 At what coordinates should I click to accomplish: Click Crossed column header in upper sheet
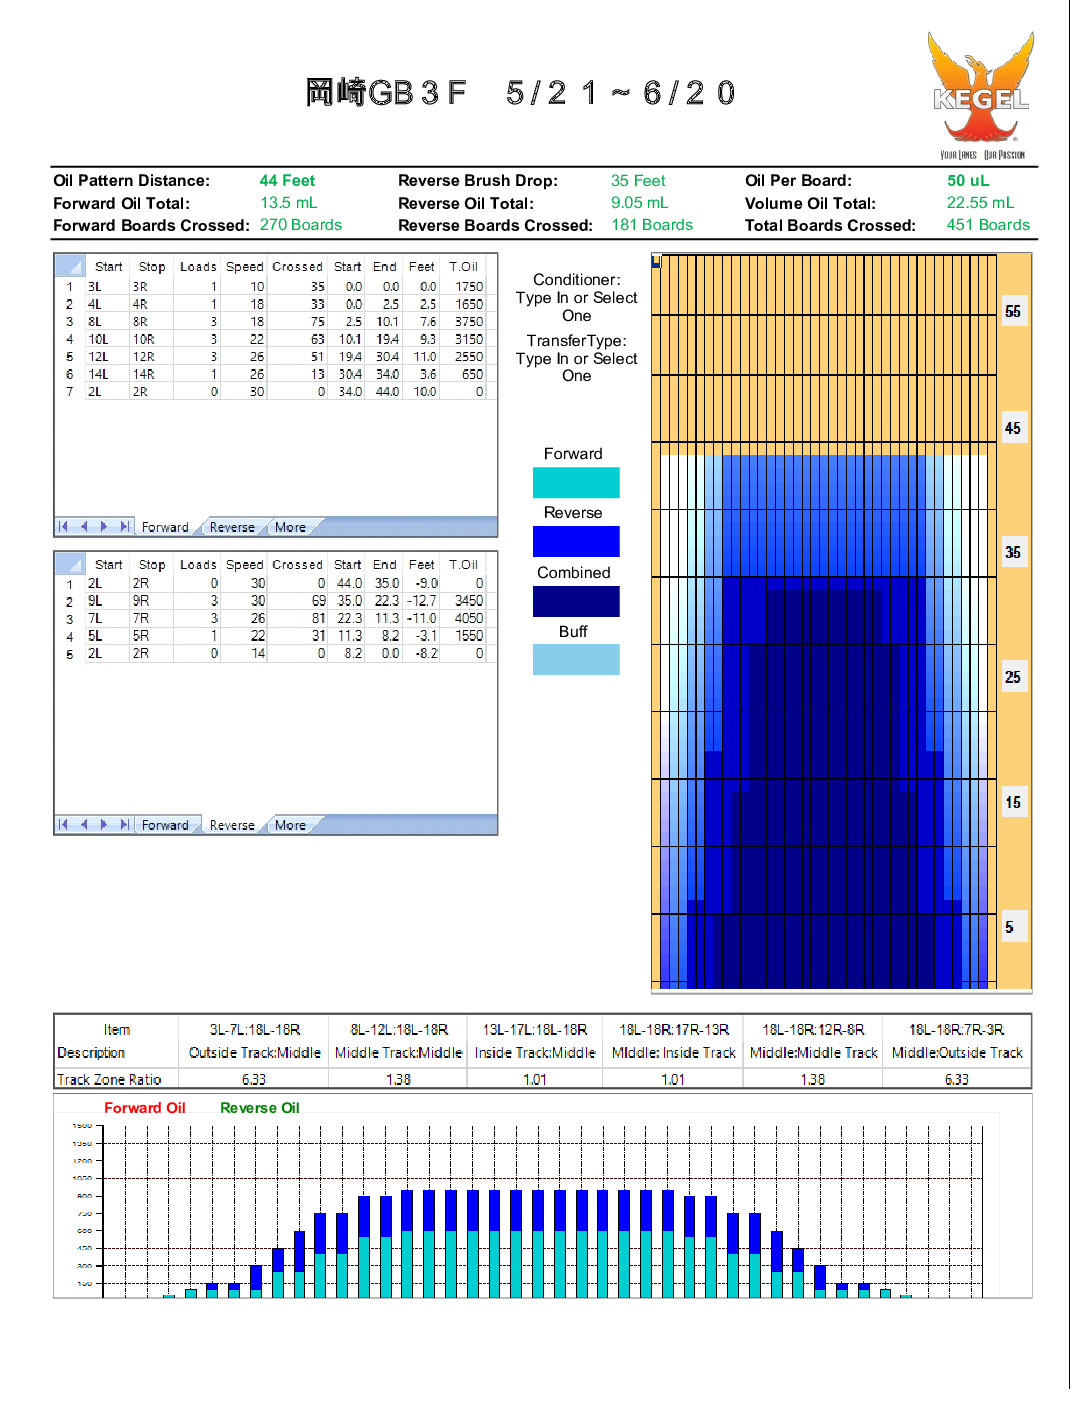[x=298, y=266]
